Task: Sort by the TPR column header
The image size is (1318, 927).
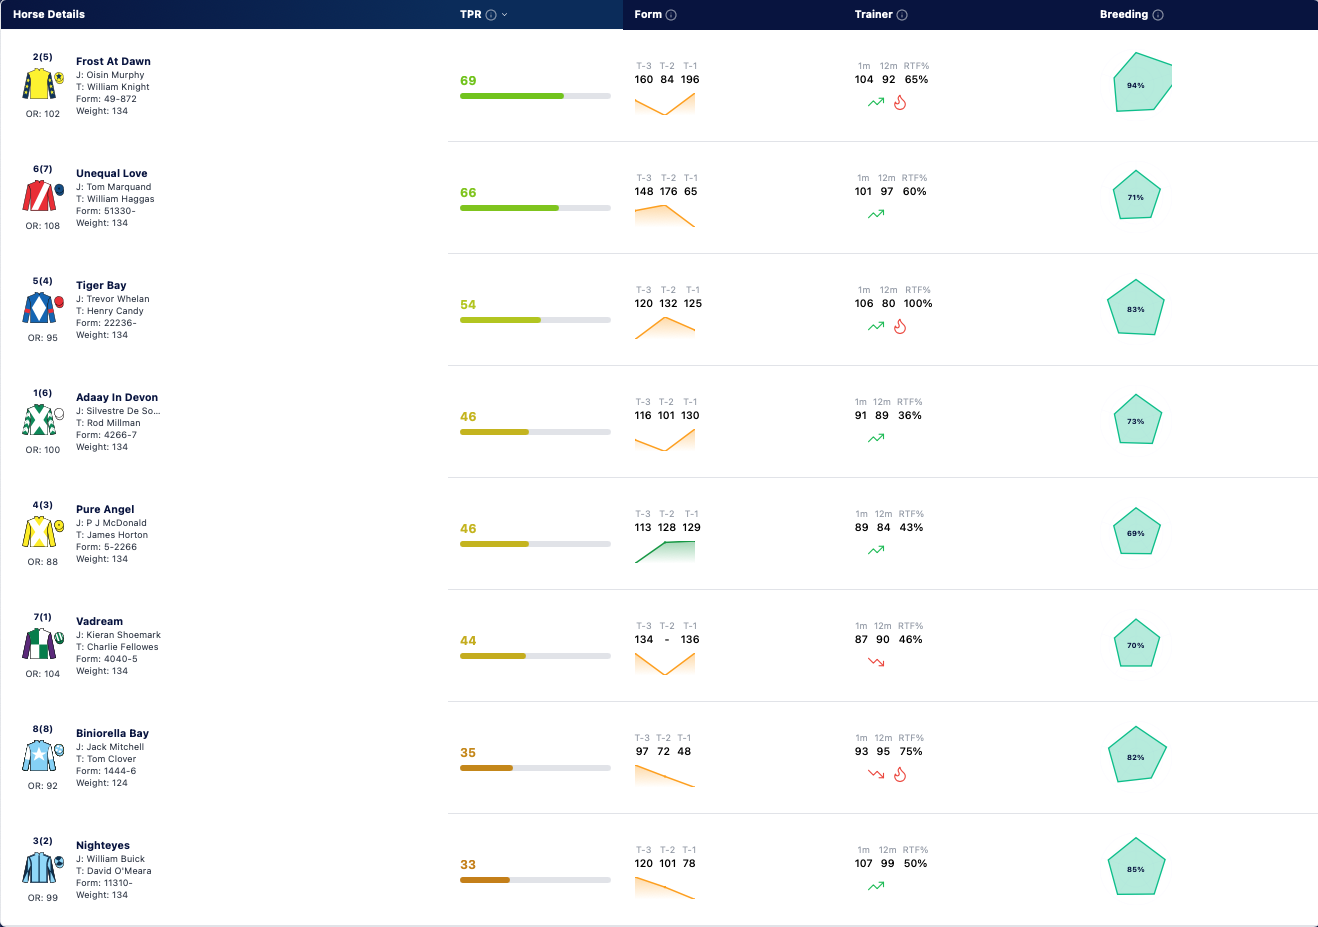Action: pos(471,15)
